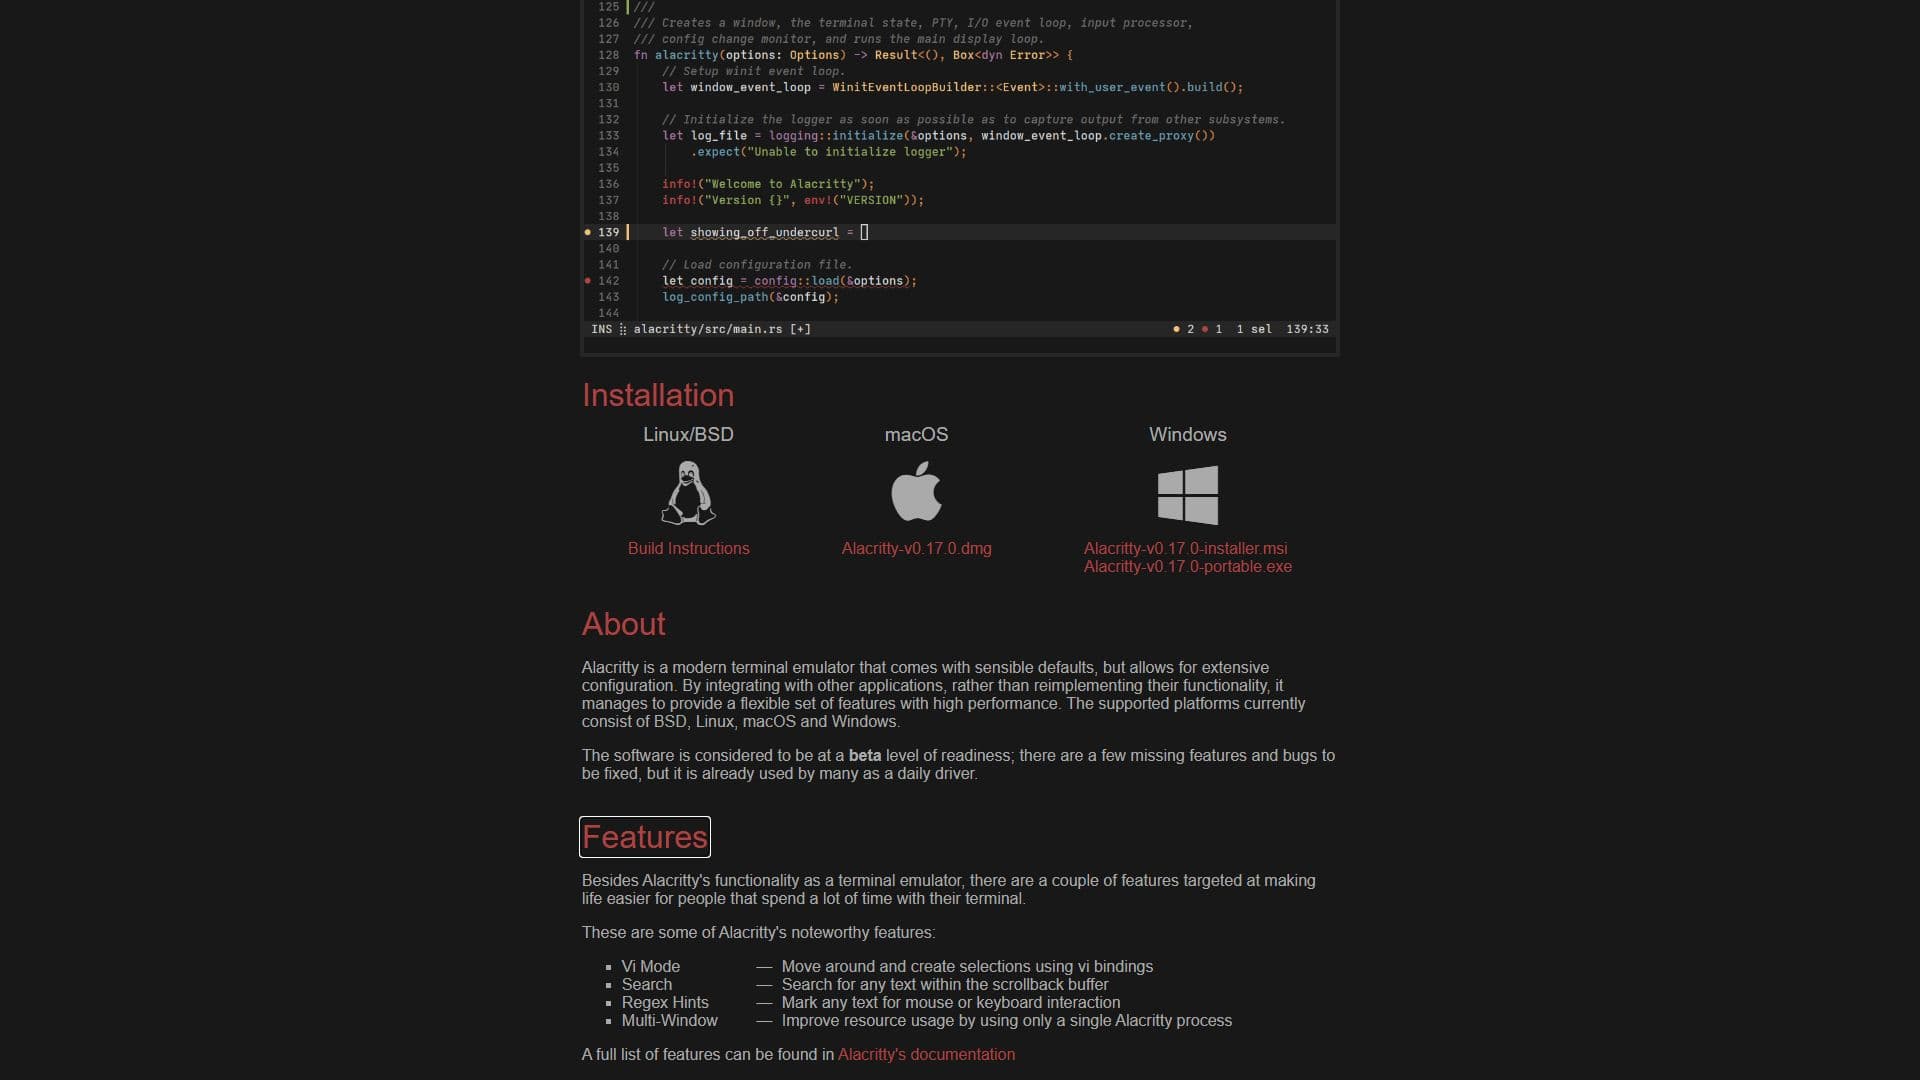This screenshot has height=1080, width=1920.
Task: Click the 'Search for any text' description
Action: point(945,984)
